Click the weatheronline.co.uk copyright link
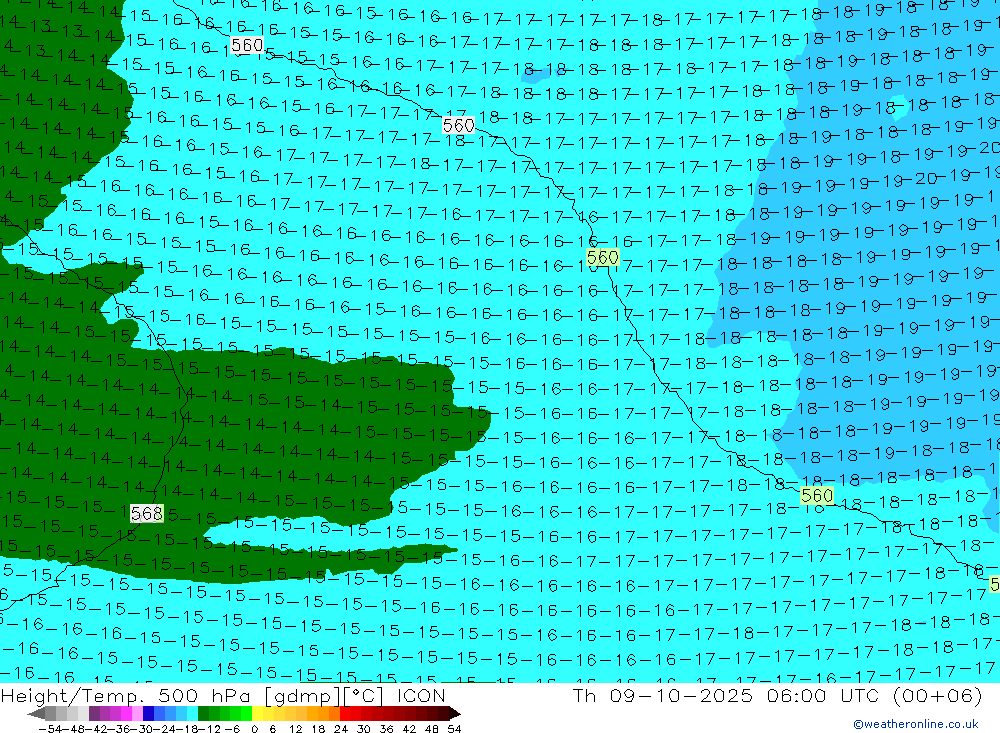The height and width of the screenshot is (733, 1000). (915, 724)
